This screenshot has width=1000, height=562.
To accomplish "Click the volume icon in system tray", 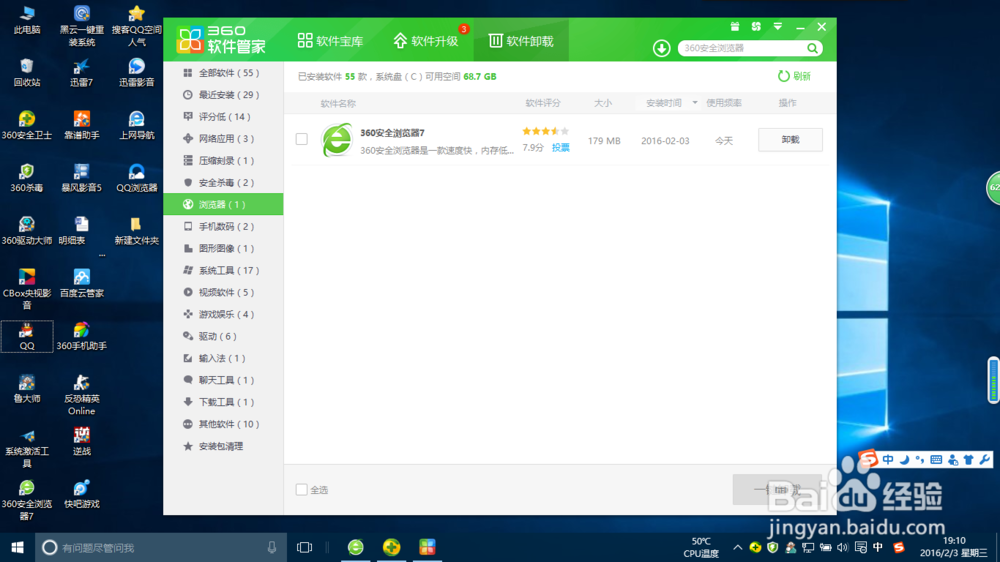I will click(x=842, y=547).
